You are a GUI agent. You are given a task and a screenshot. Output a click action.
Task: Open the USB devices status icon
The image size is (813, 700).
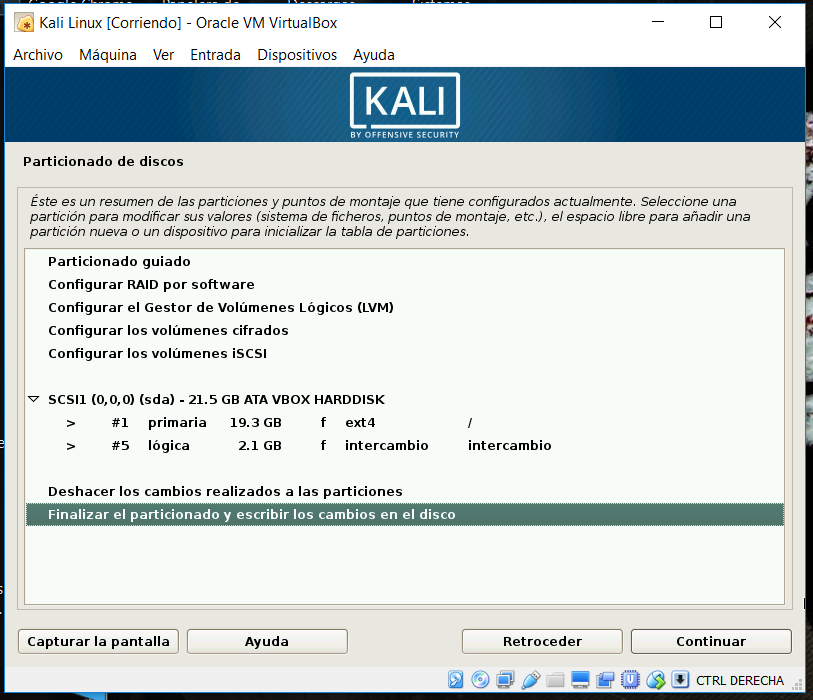[531, 680]
